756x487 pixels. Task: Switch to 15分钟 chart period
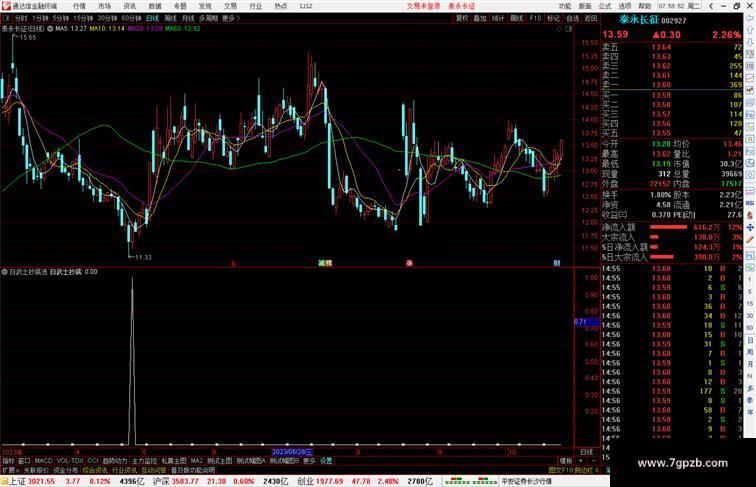[x=83, y=18]
